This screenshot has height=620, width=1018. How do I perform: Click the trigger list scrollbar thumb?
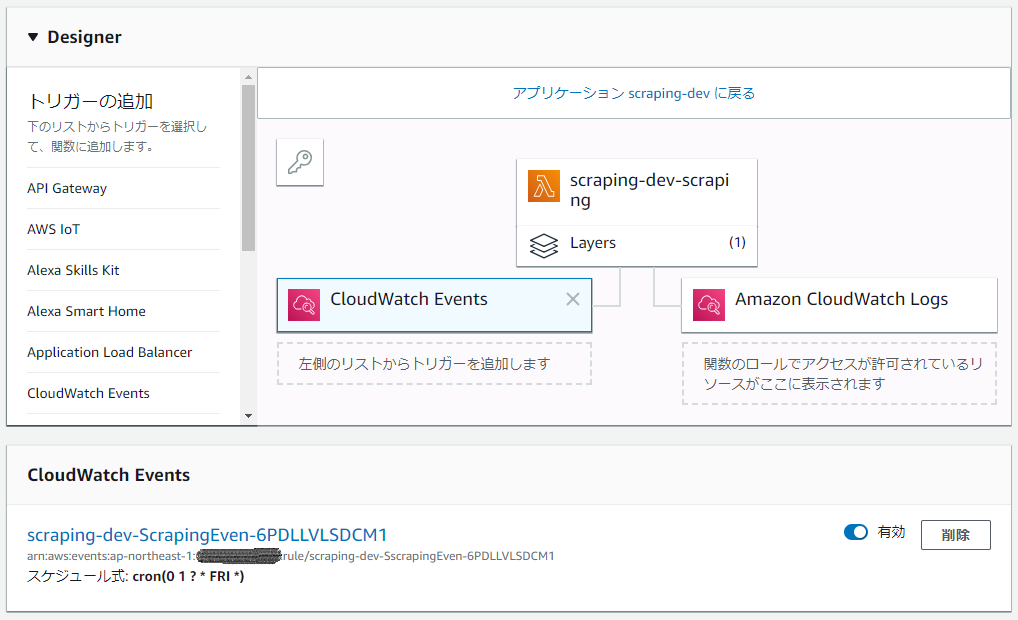248,167
